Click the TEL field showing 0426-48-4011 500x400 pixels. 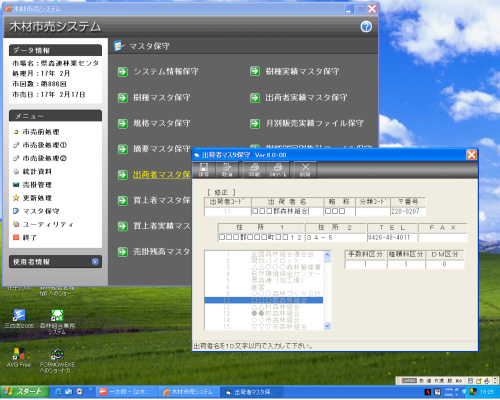coord(393,237)
